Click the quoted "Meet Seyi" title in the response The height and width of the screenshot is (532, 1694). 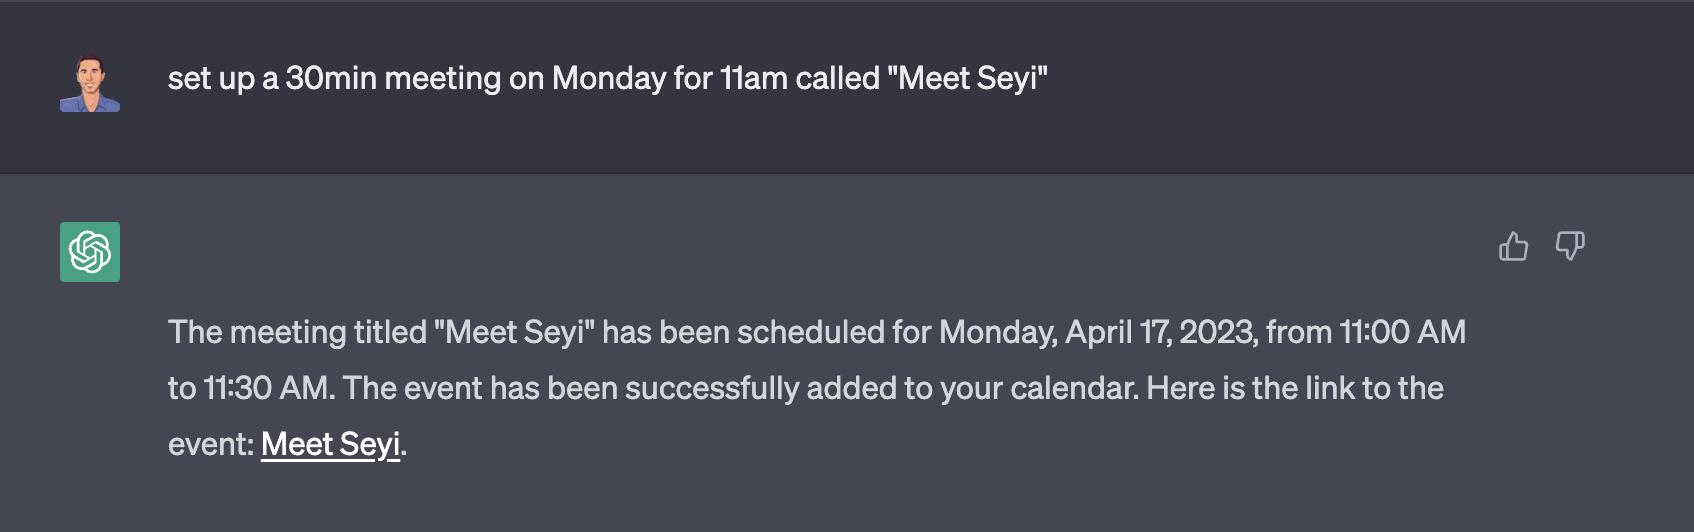514,332
